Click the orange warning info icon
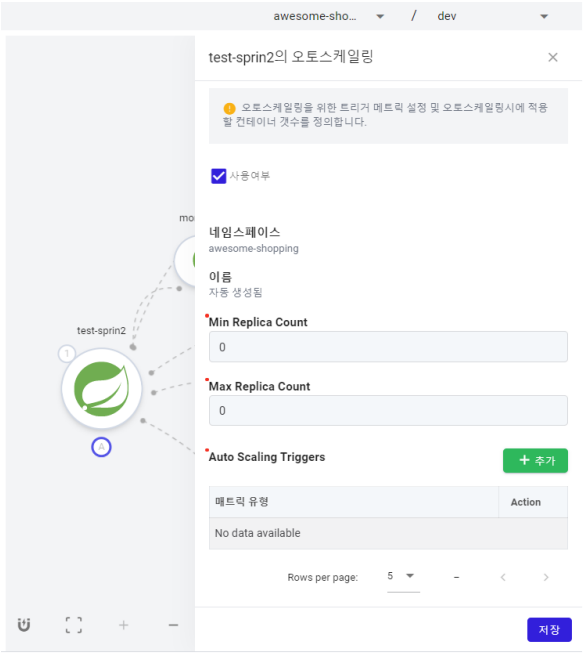Viewport: 585px width, 653px height. coord(229,109)
